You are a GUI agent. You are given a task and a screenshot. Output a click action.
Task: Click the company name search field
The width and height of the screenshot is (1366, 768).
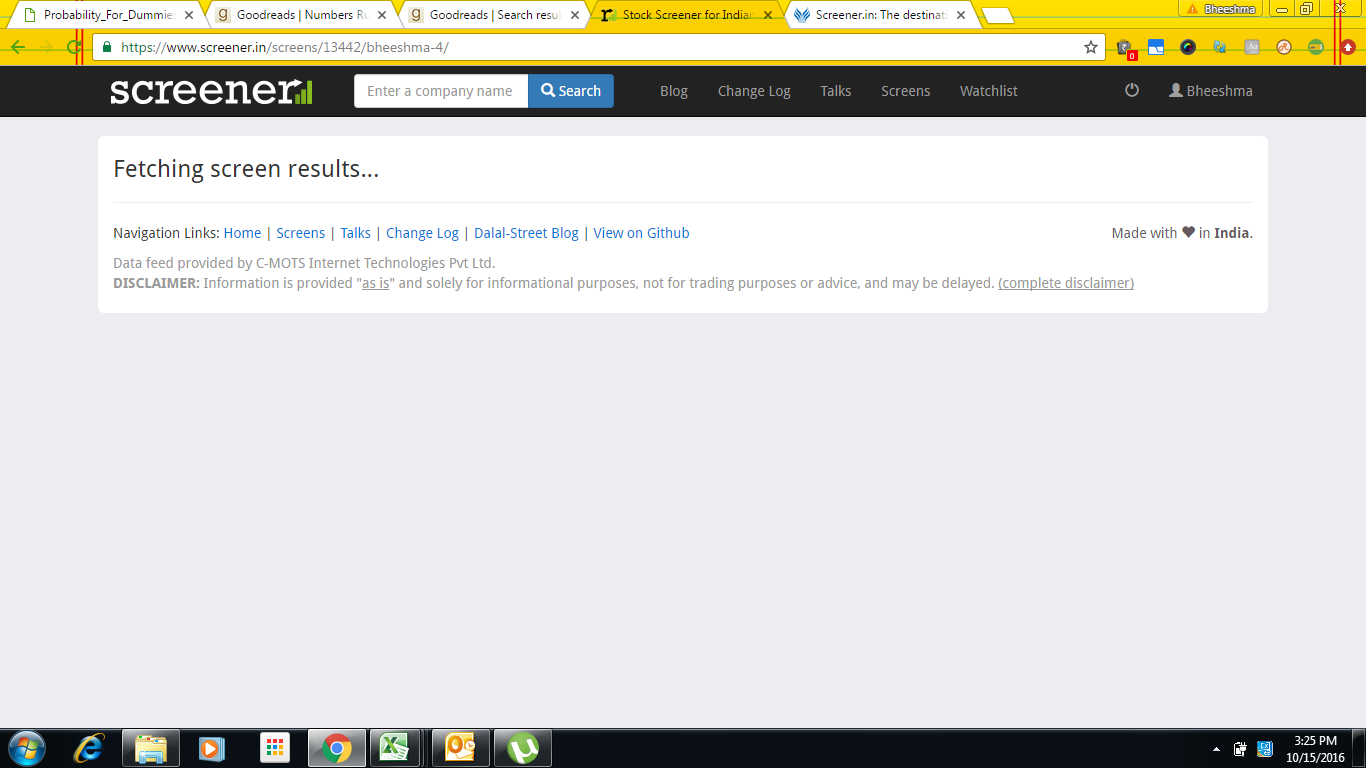(440, 91)
